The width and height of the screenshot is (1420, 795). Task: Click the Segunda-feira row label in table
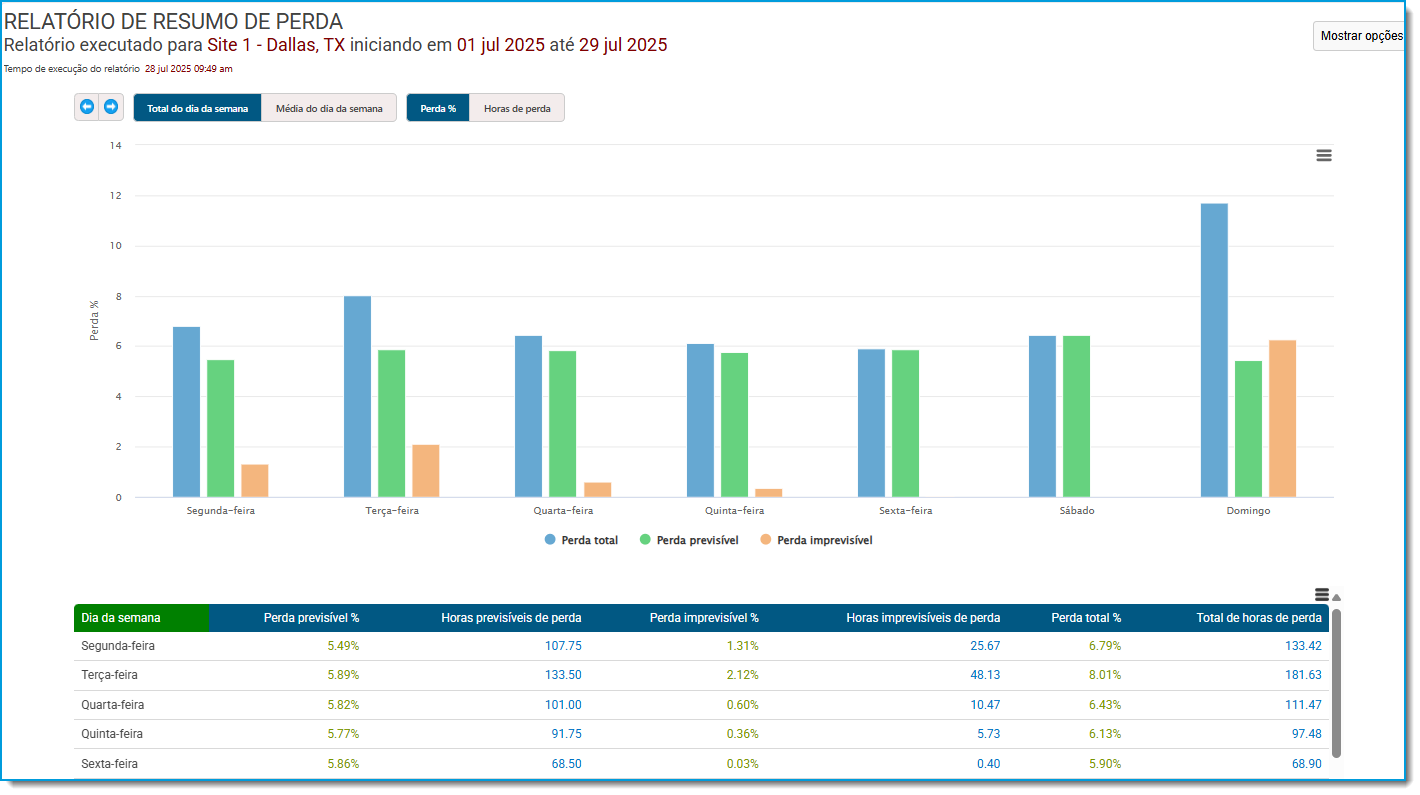pyautogui.click(x=118, y=646)
